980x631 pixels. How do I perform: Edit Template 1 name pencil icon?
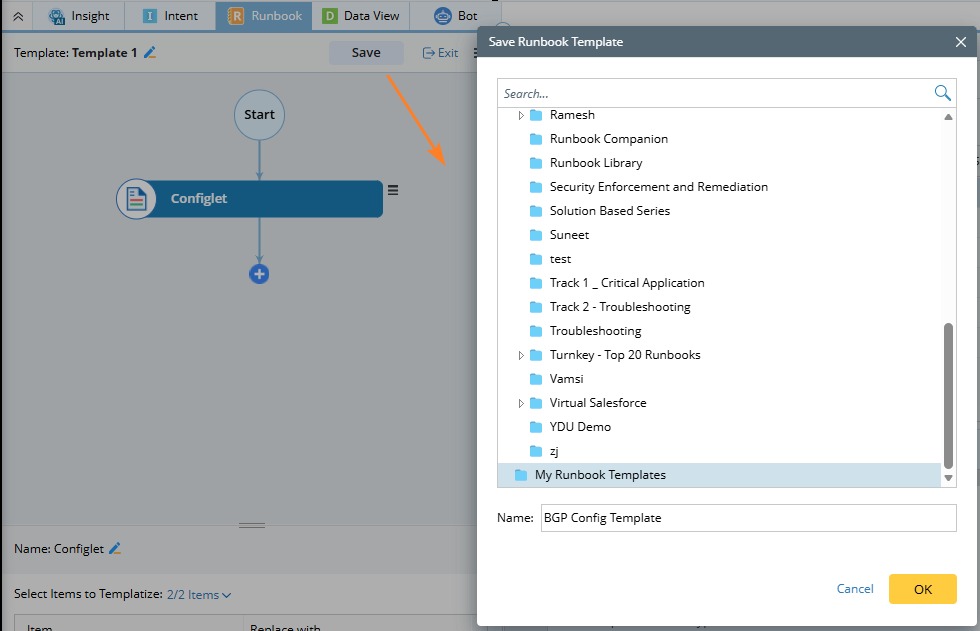click(x=150, y=52)
